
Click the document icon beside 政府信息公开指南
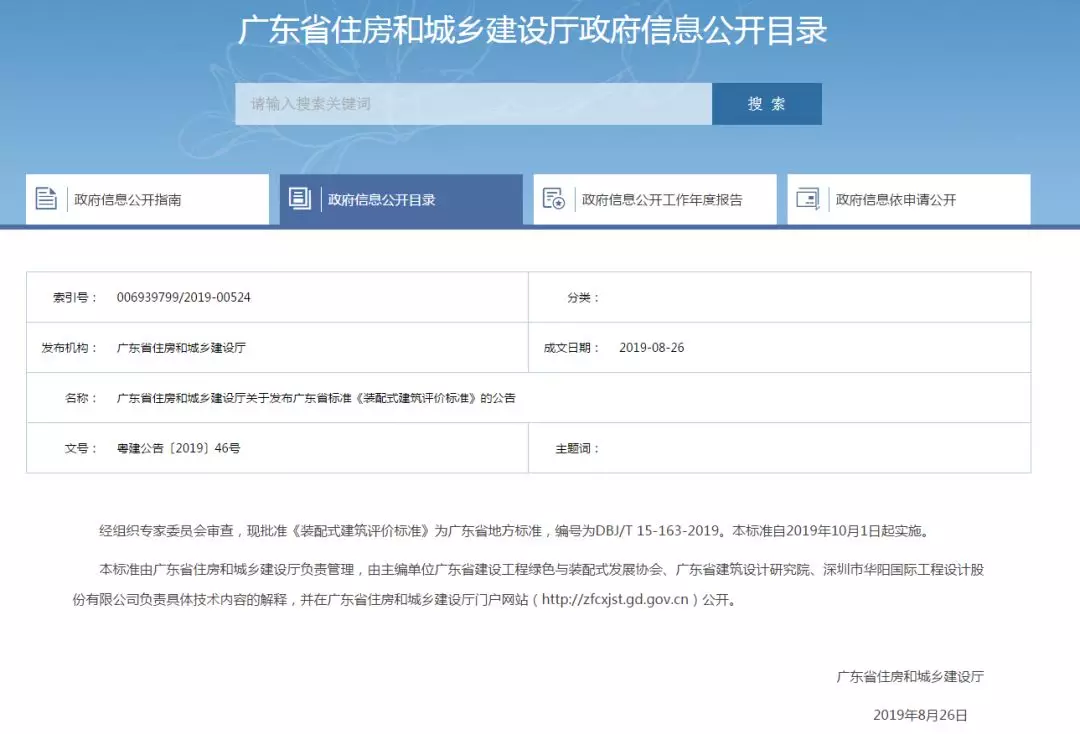pos(46,199)
